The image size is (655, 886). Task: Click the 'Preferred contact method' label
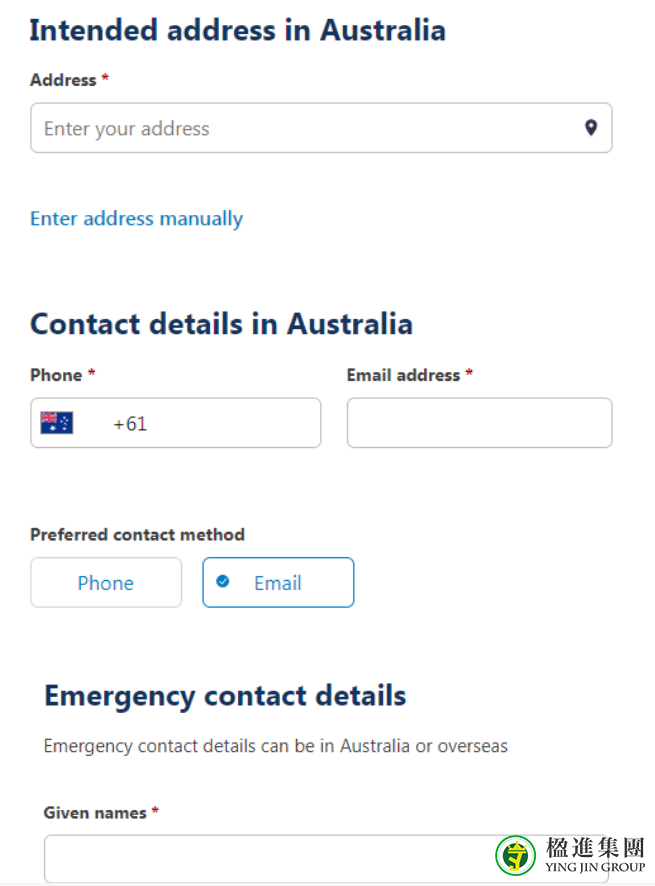(137, 535)
